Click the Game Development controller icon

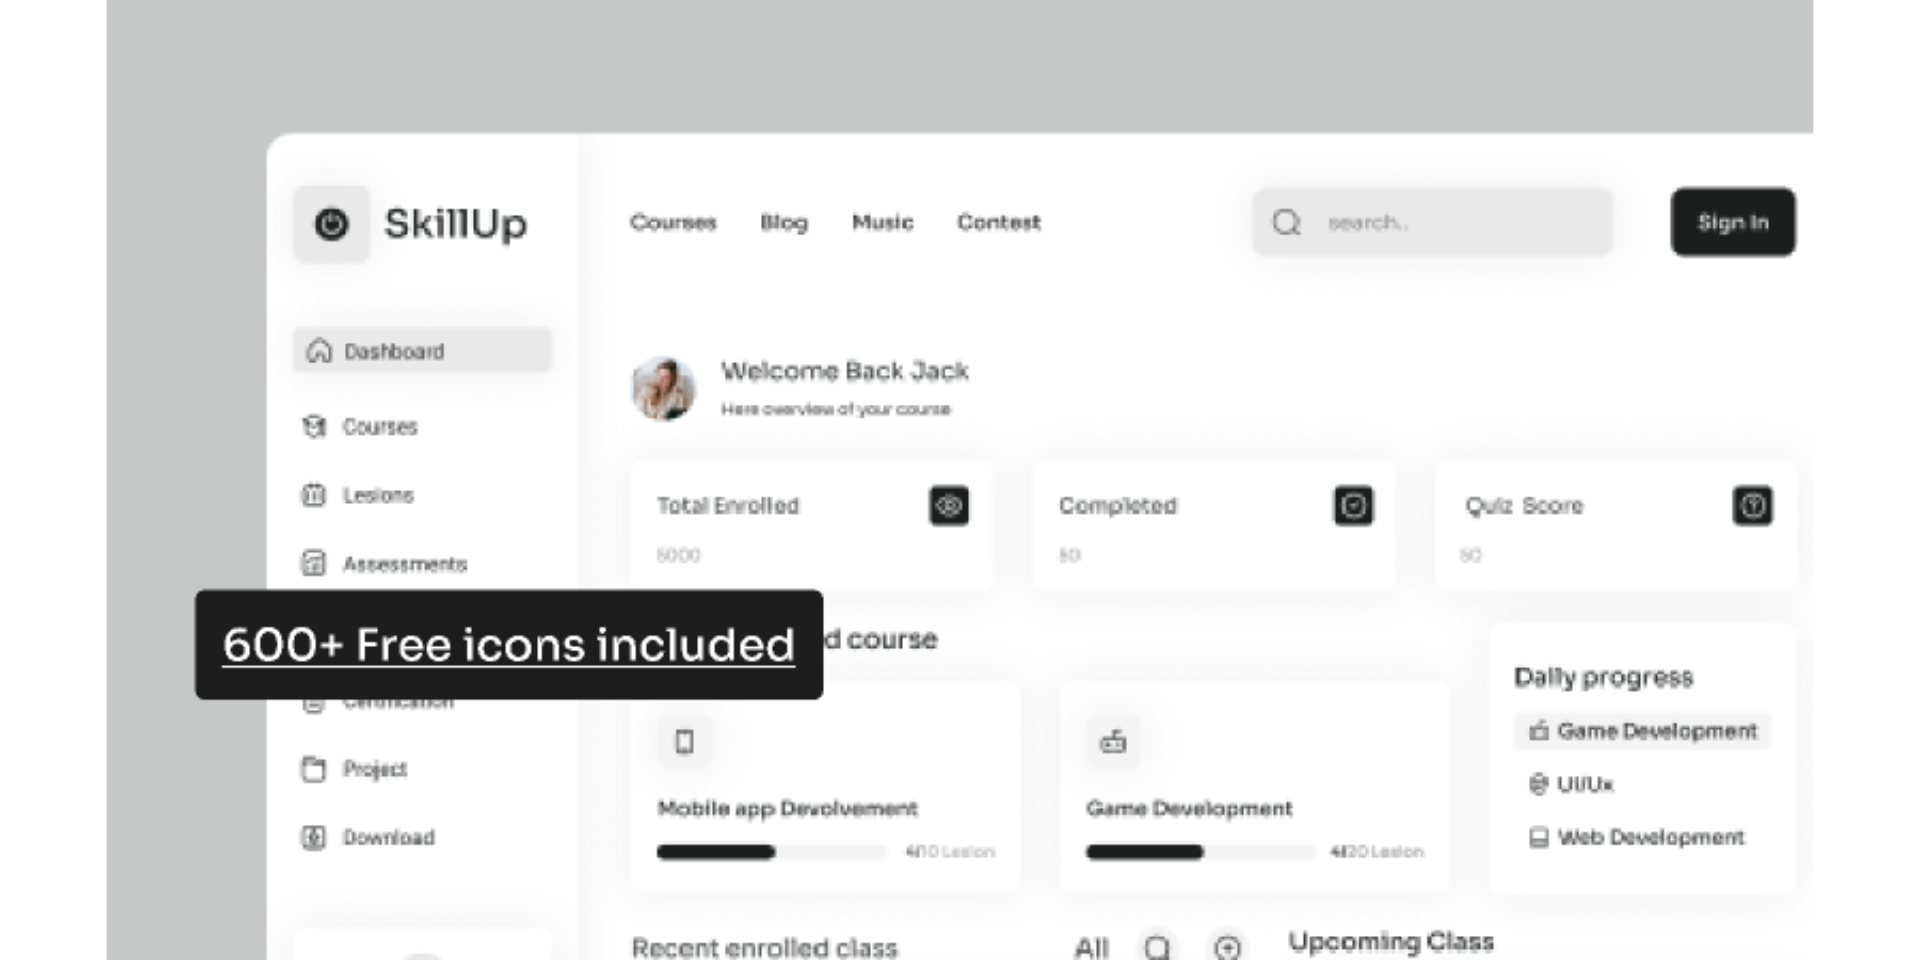pos(1113,741)
